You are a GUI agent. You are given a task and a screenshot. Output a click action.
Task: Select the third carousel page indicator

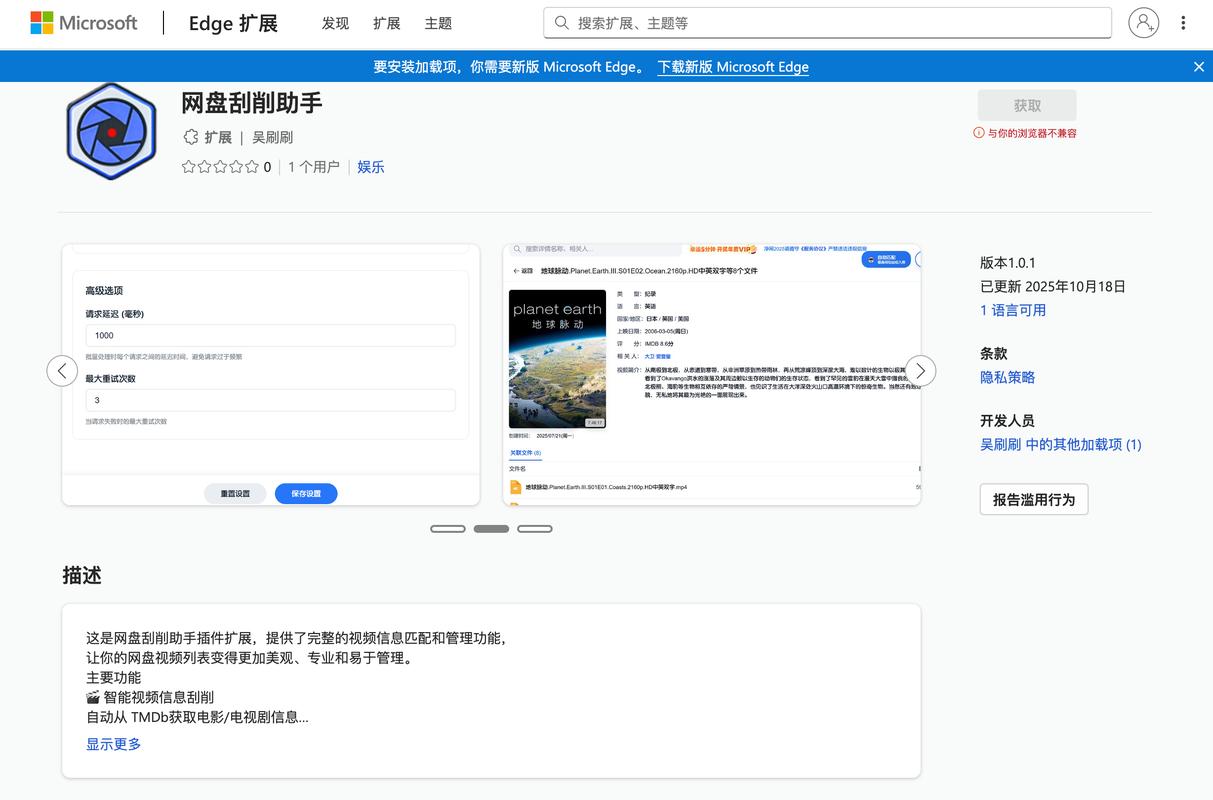click(535, 529)
